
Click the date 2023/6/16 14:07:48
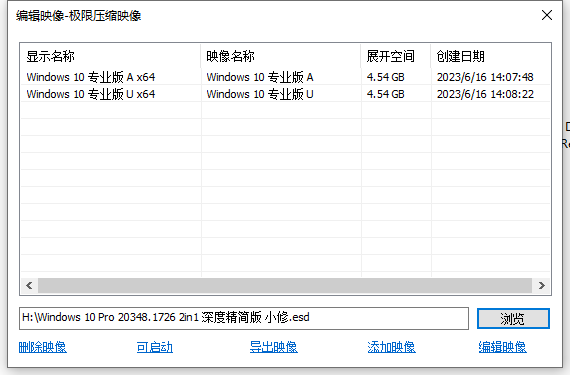click(485, 77)
